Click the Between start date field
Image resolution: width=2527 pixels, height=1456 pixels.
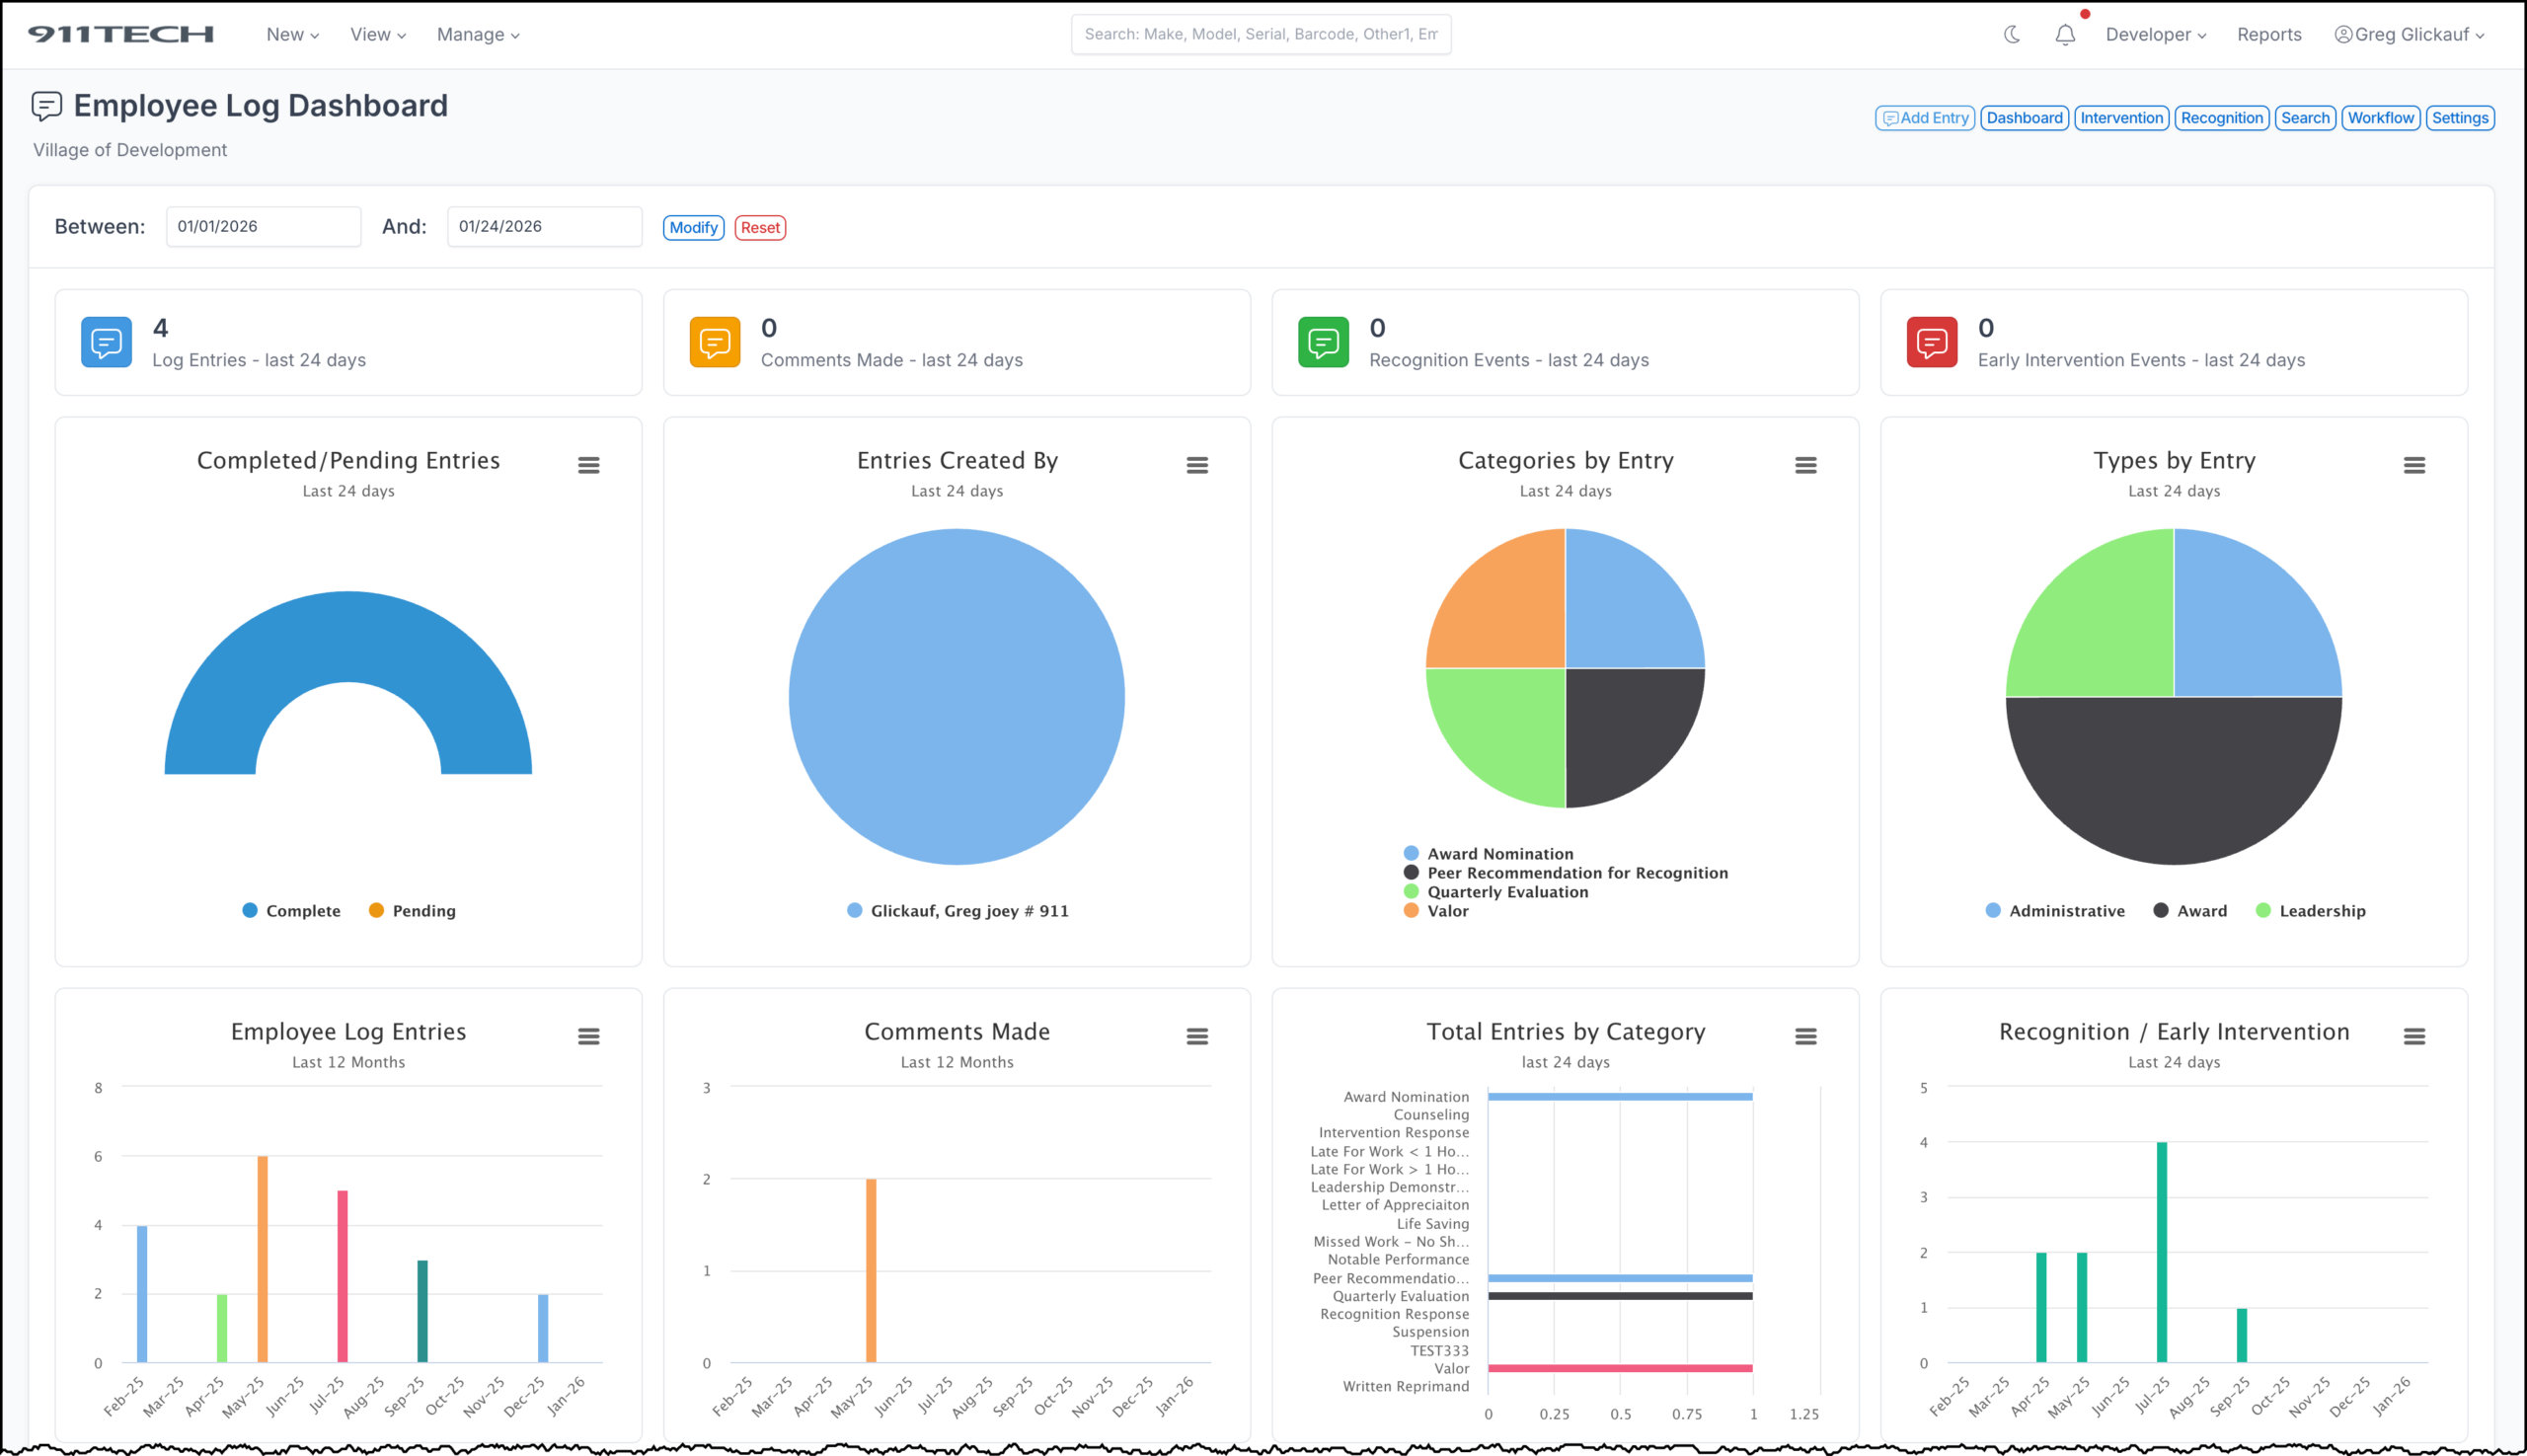pyautogui.click(x=263, y=226)
